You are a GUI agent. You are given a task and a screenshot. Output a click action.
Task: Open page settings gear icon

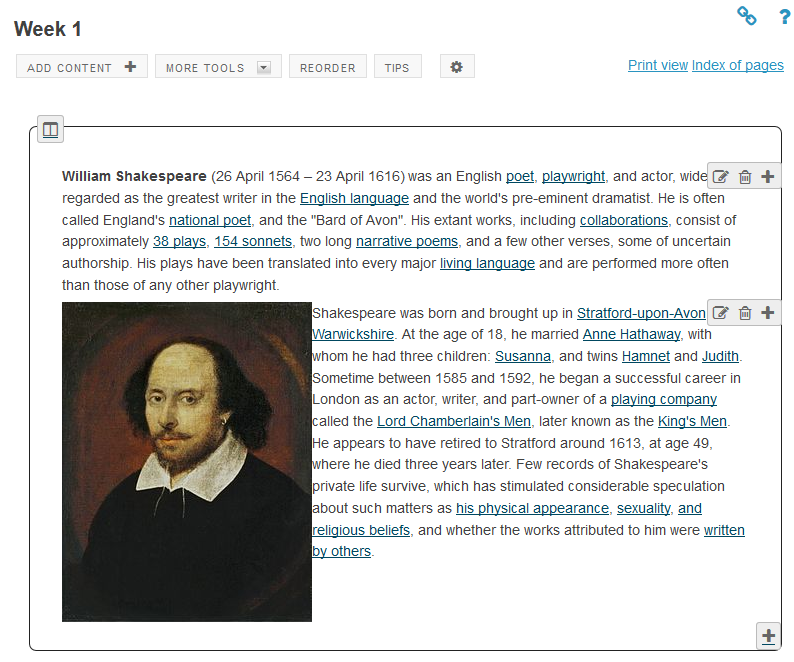457,67
